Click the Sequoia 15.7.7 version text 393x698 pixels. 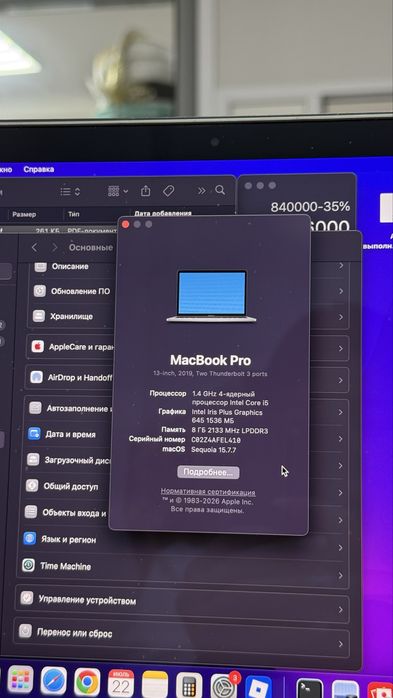214,450
